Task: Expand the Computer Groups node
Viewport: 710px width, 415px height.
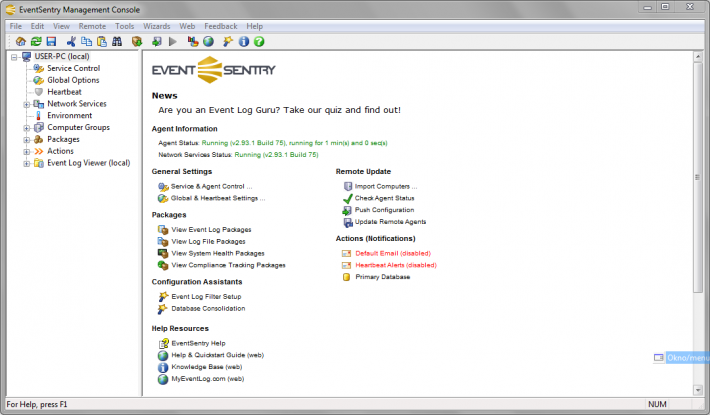Action: 27,128
